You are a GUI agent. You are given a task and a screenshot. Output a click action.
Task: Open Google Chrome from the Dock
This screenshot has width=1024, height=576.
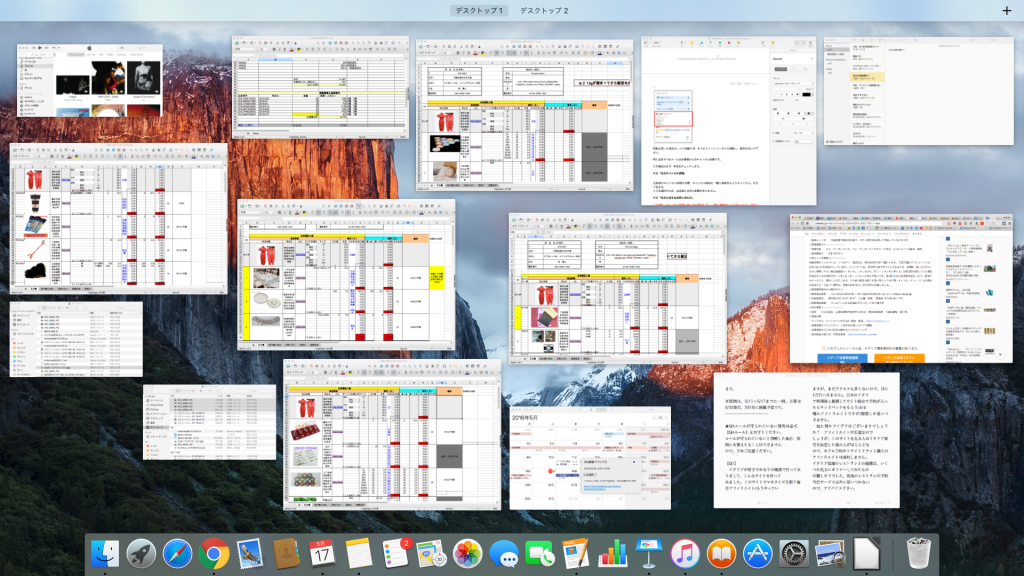click(214, 554)
